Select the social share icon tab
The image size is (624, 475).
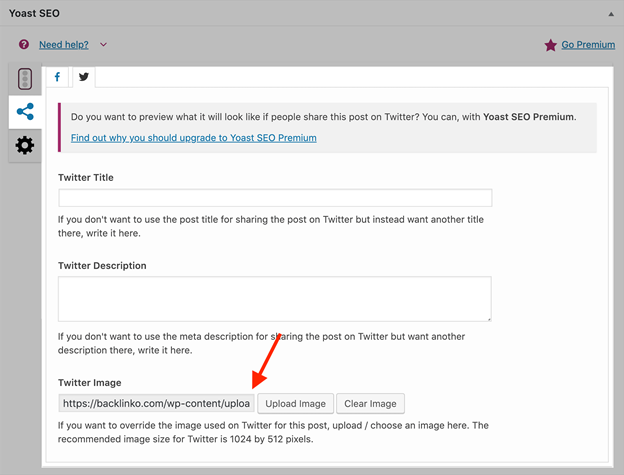coord(25,112)
